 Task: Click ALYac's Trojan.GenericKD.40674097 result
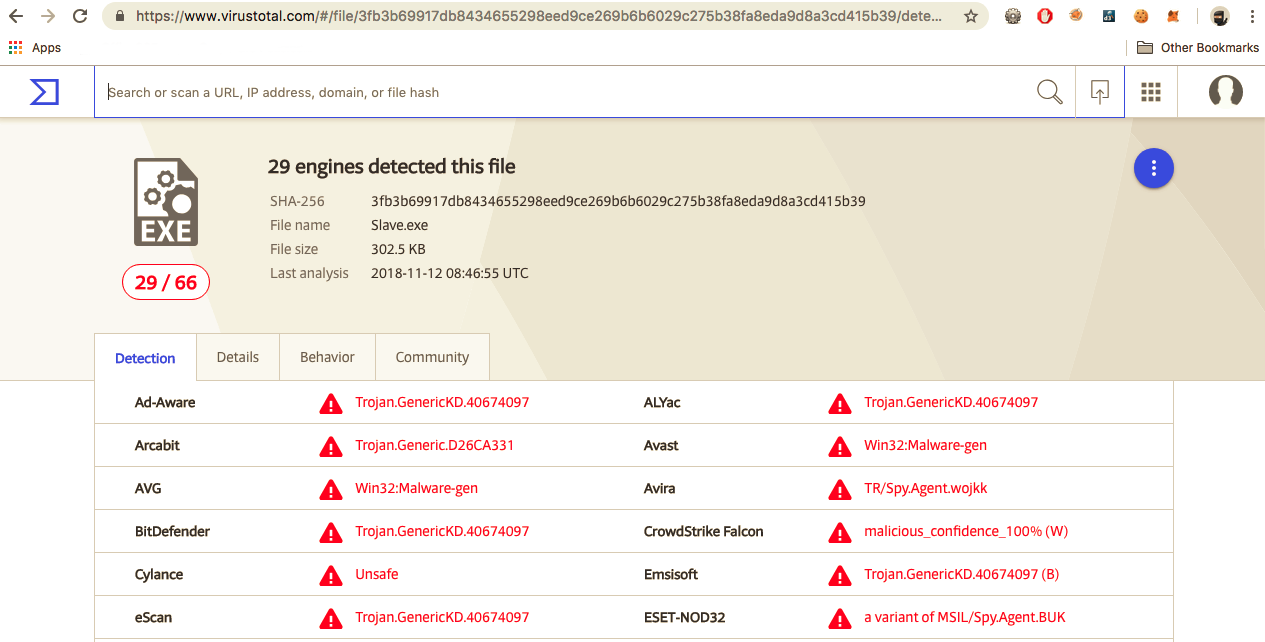click(951, 402)
